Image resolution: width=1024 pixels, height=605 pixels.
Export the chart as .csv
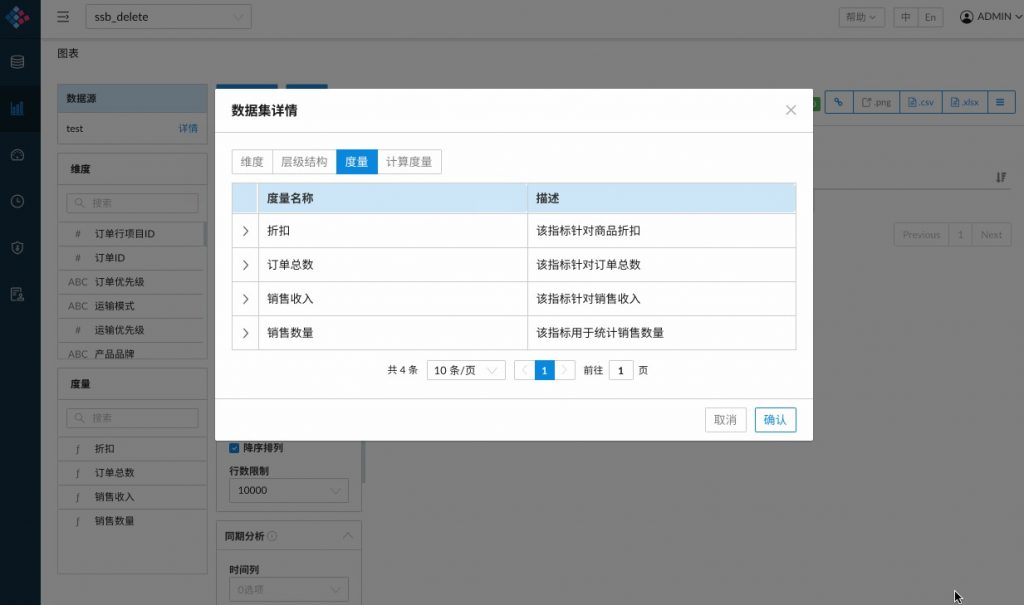[x=920, y=102]
